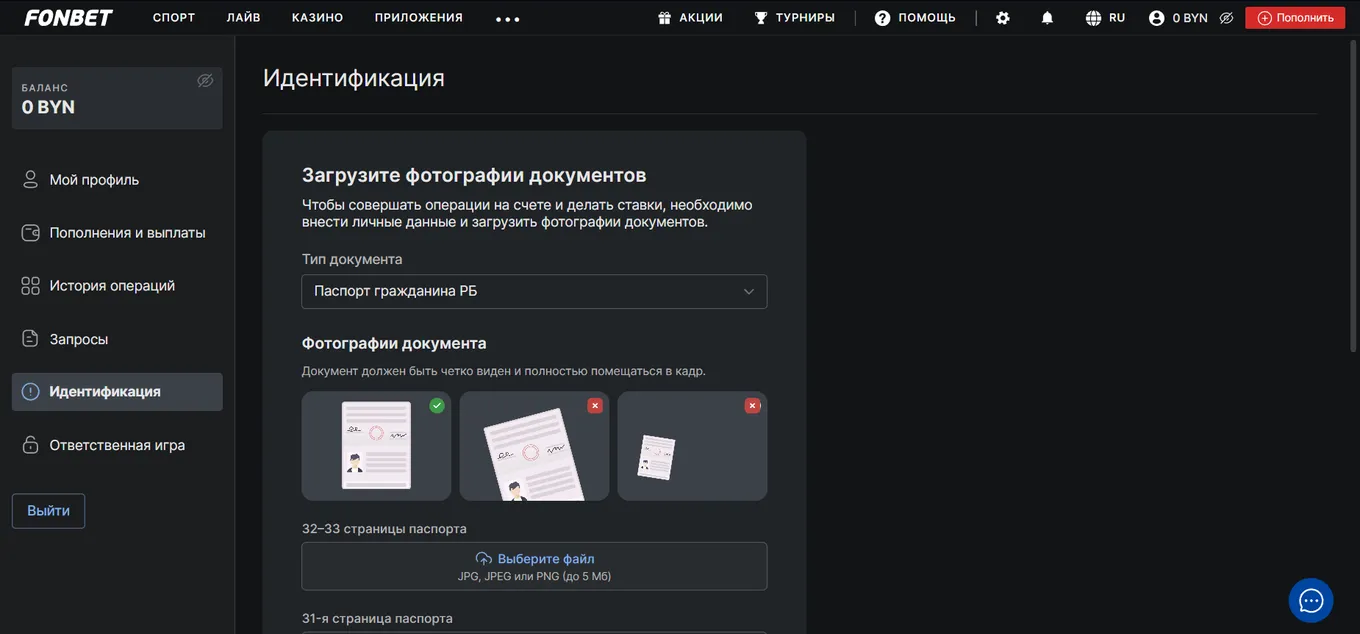Open the Приложения menu
This screenshot has height=634, width=1360.
(419, 18)
